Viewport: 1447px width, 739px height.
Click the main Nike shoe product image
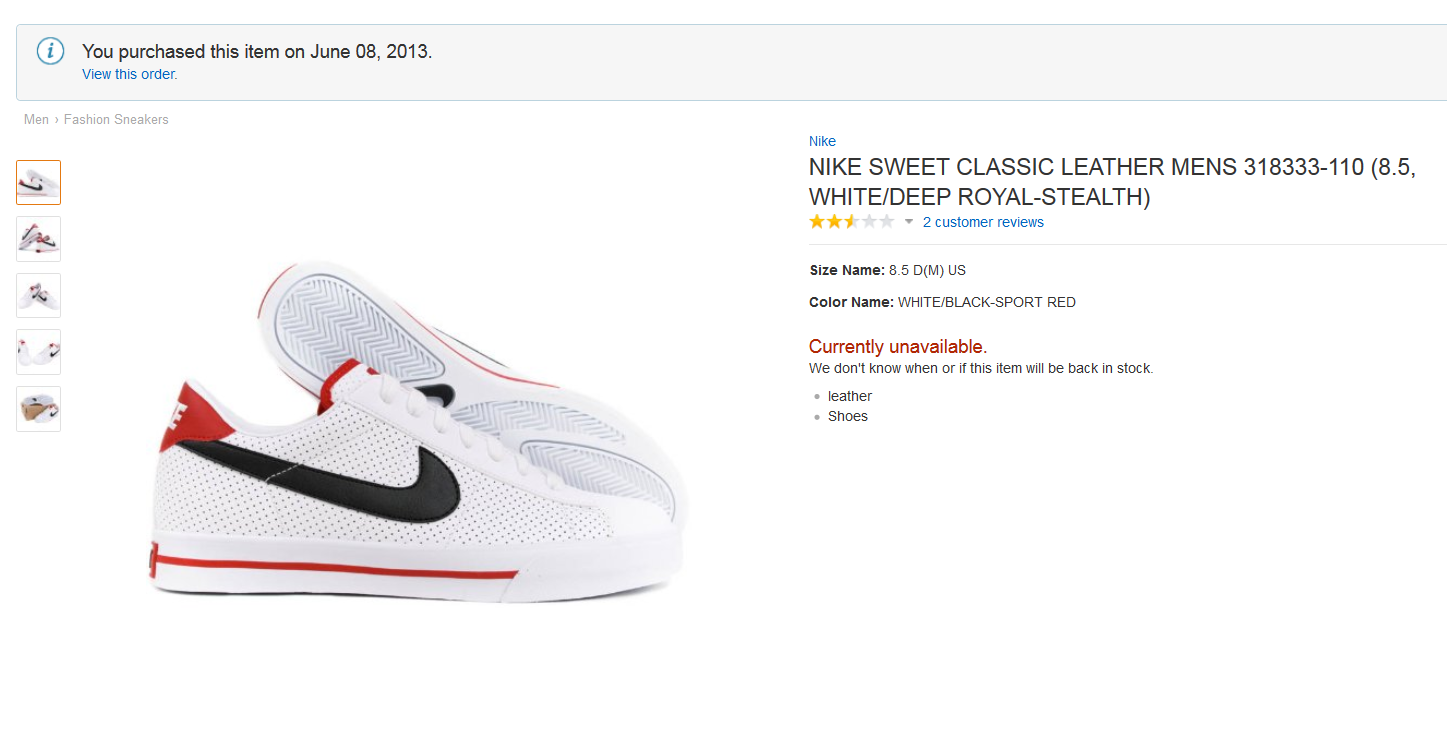point(420,430)
